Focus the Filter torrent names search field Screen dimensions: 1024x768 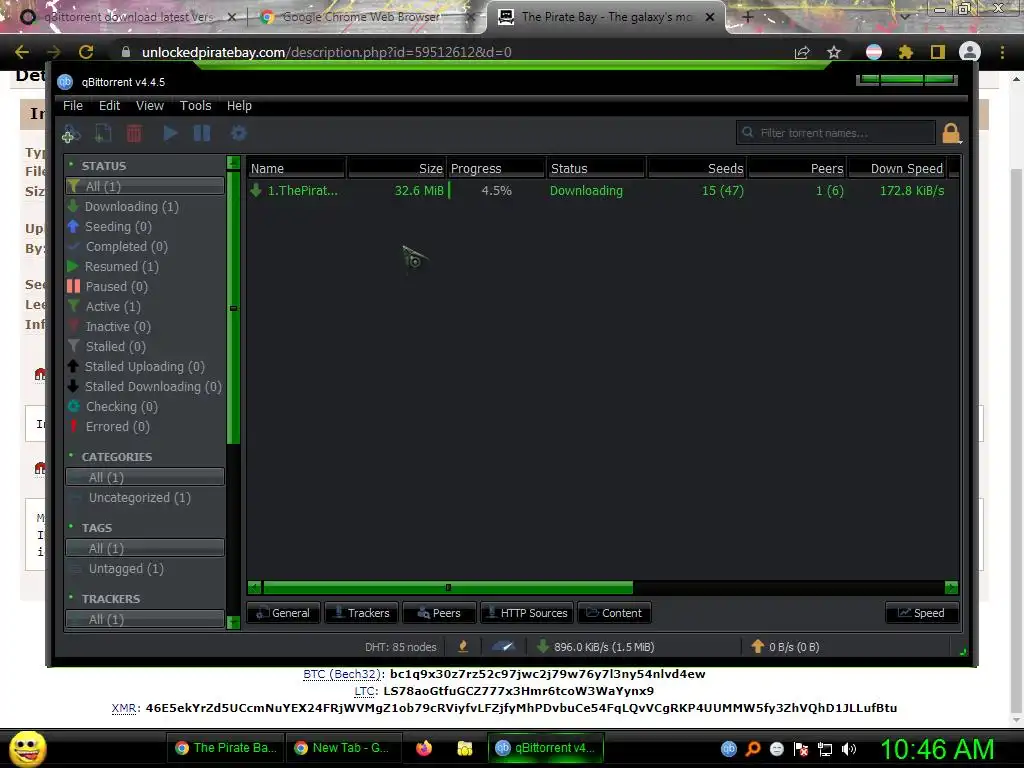click(x=837, y=133)
